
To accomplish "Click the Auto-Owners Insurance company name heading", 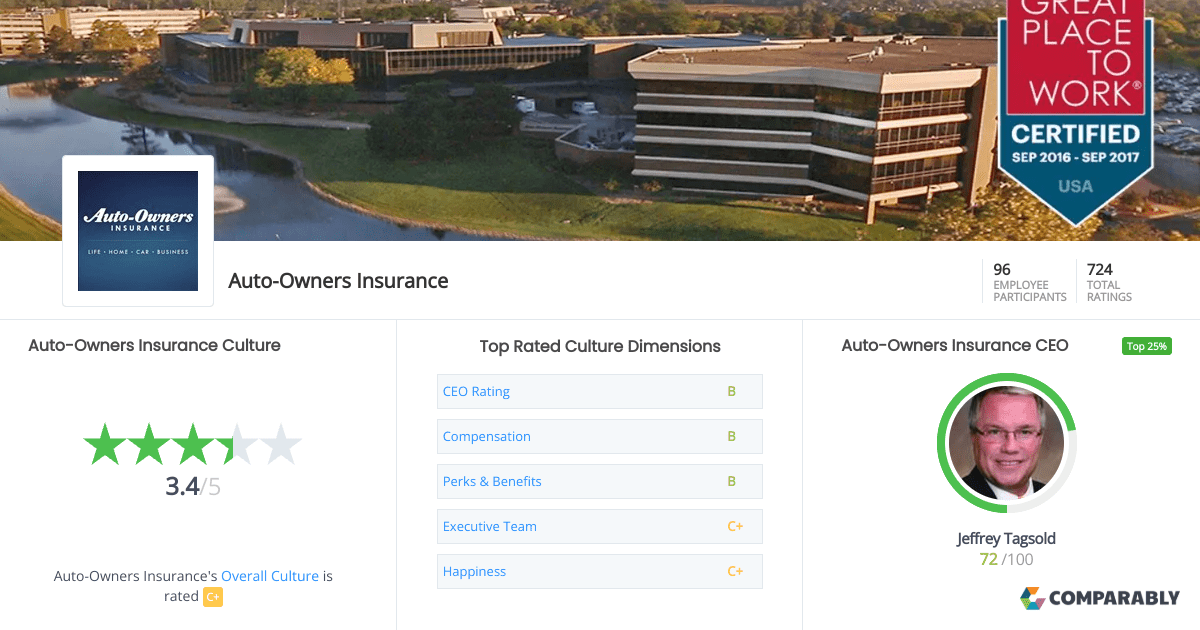I will click(338, 281).
